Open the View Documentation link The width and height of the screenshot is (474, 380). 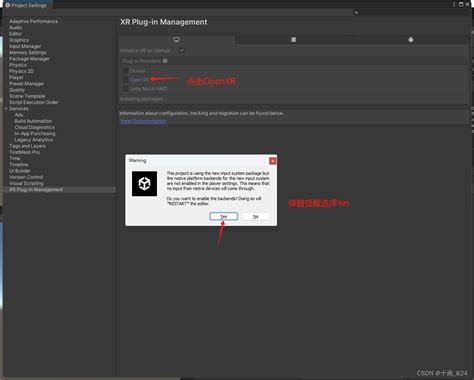(143, 121)
